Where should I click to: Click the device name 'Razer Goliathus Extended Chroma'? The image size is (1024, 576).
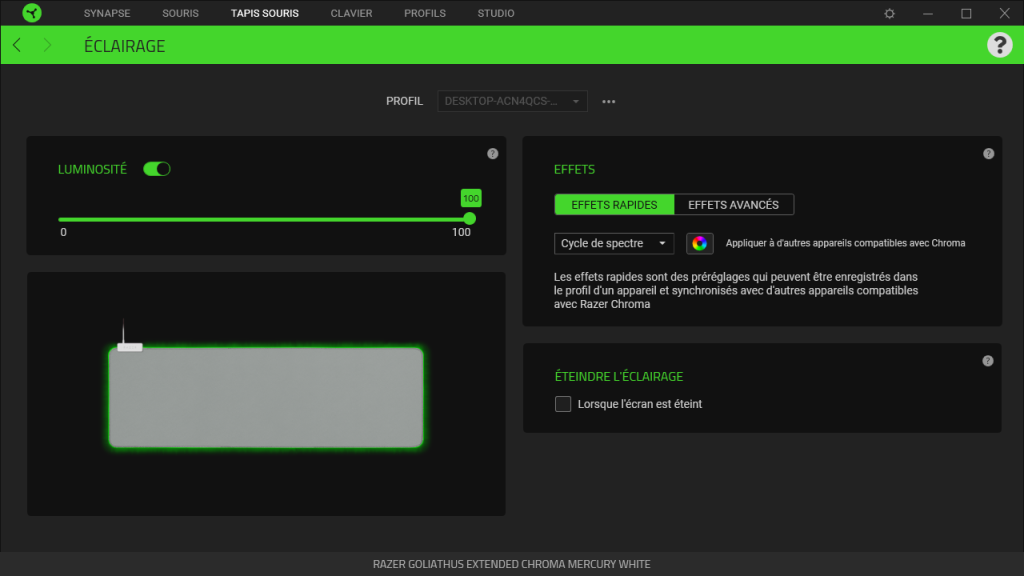pos(511,564)
